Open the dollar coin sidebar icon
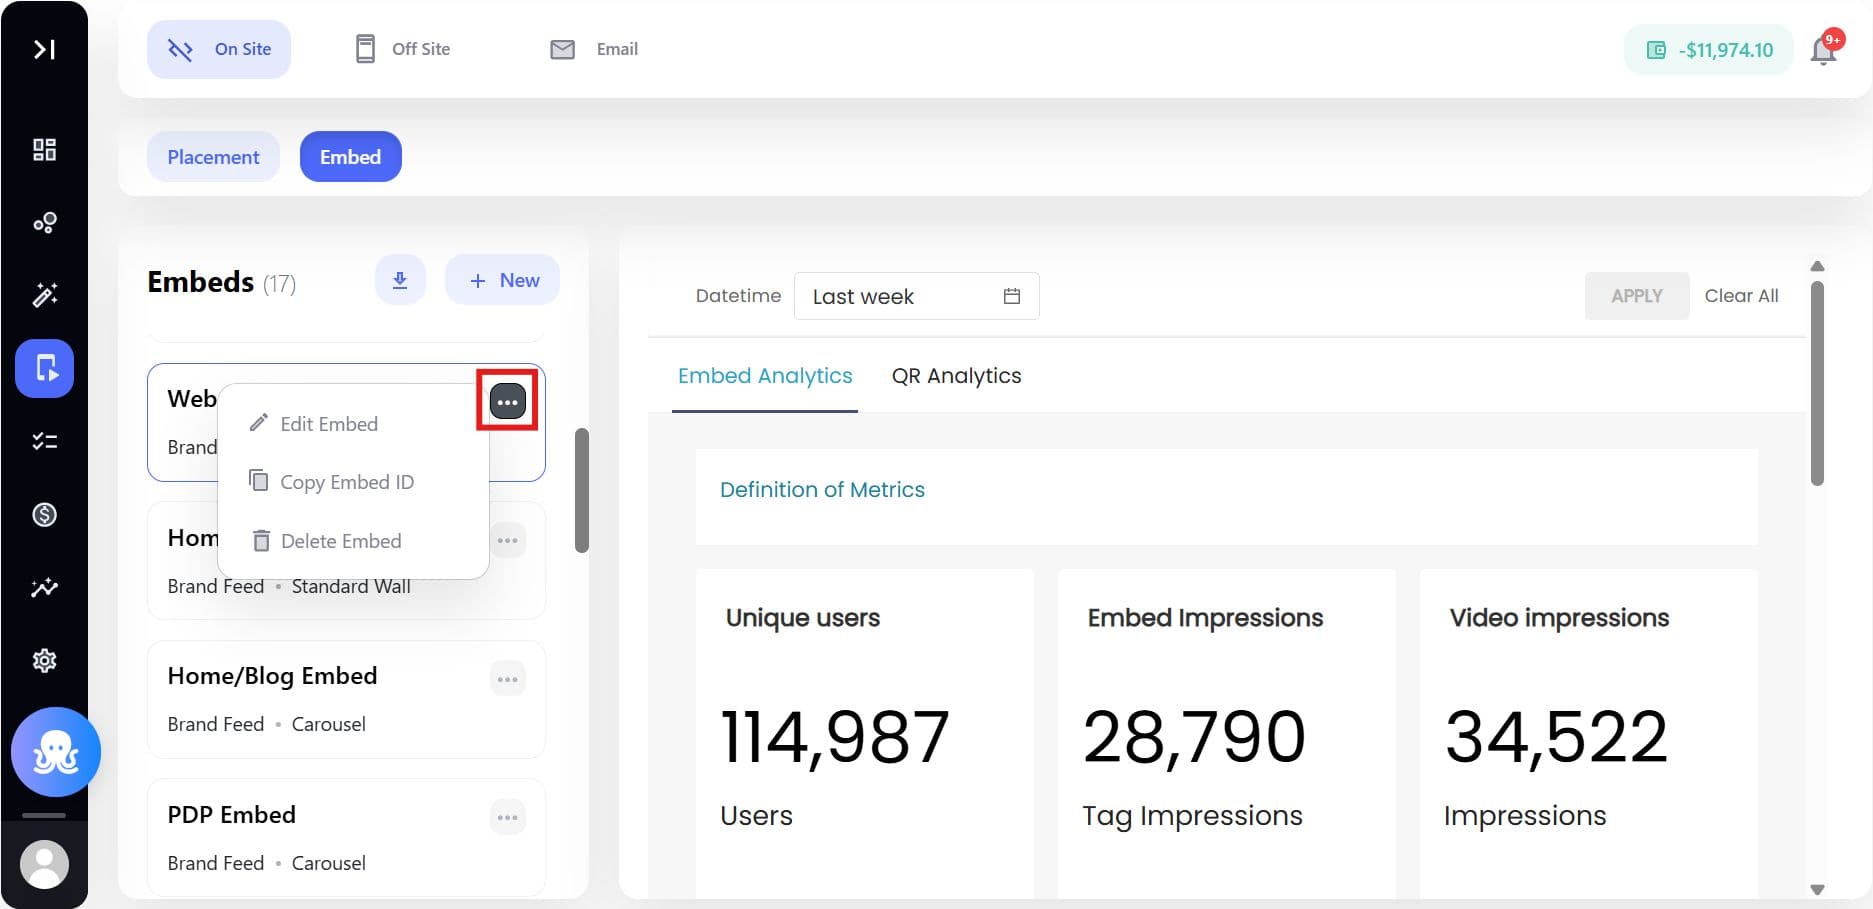Screen dimensions: 1873x909 pyautogui.click(x=44, y=515)
